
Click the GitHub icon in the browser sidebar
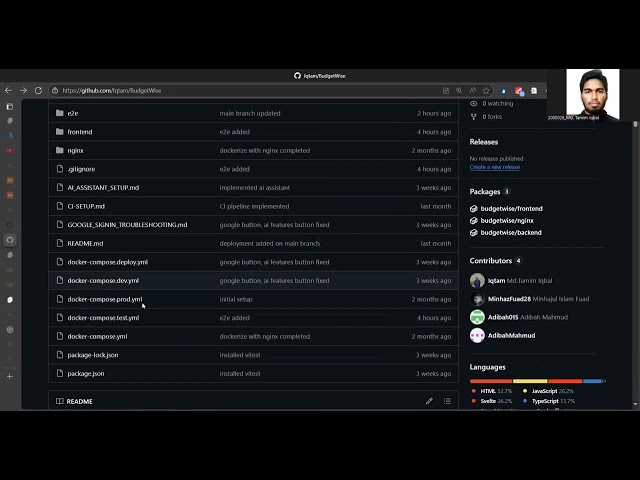click(10, 240)
